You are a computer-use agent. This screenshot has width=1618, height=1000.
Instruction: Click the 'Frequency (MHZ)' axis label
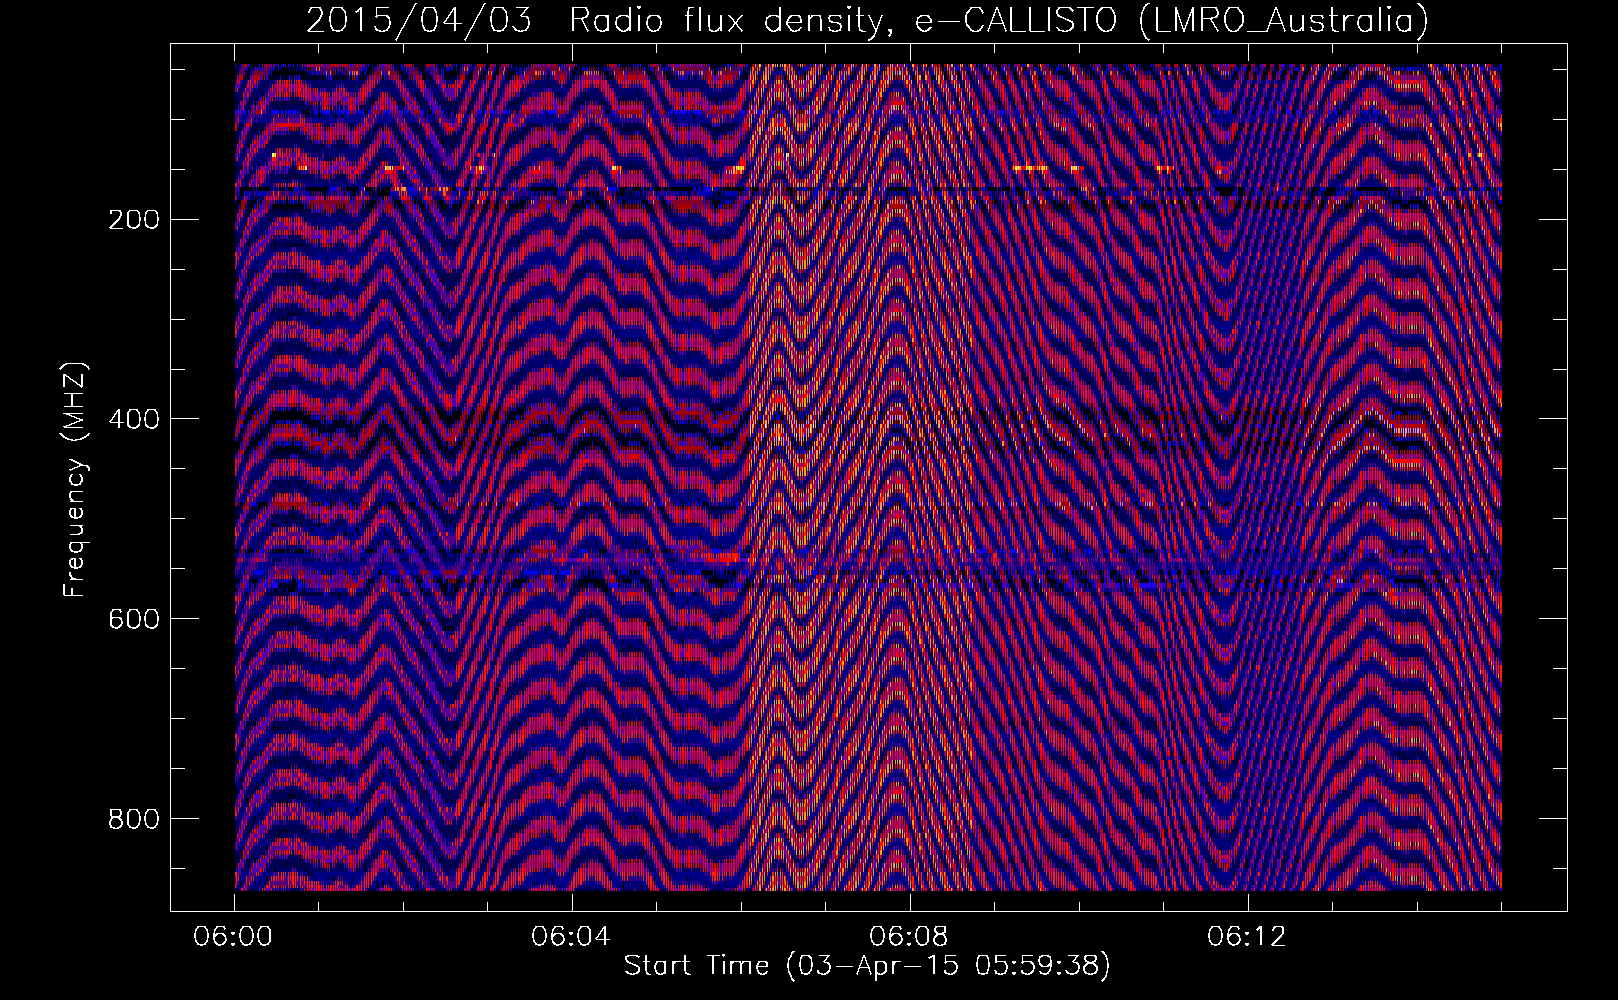pyautogui.click(x=75, y=479)
